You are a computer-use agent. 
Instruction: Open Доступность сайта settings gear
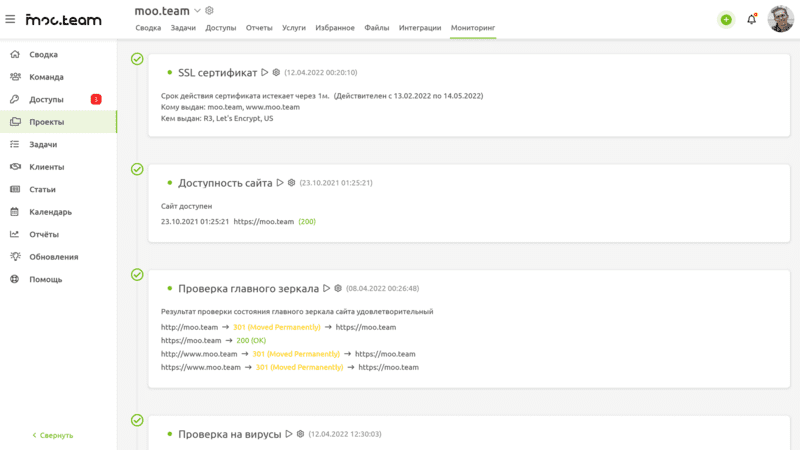291,183
